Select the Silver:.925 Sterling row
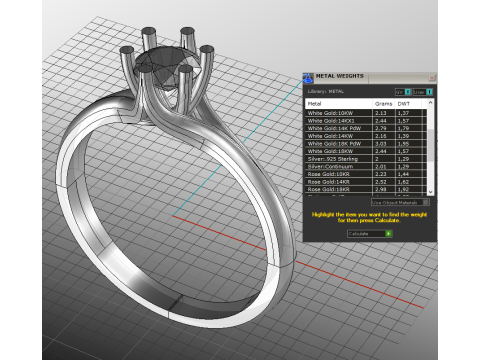 tap(366, 159)
